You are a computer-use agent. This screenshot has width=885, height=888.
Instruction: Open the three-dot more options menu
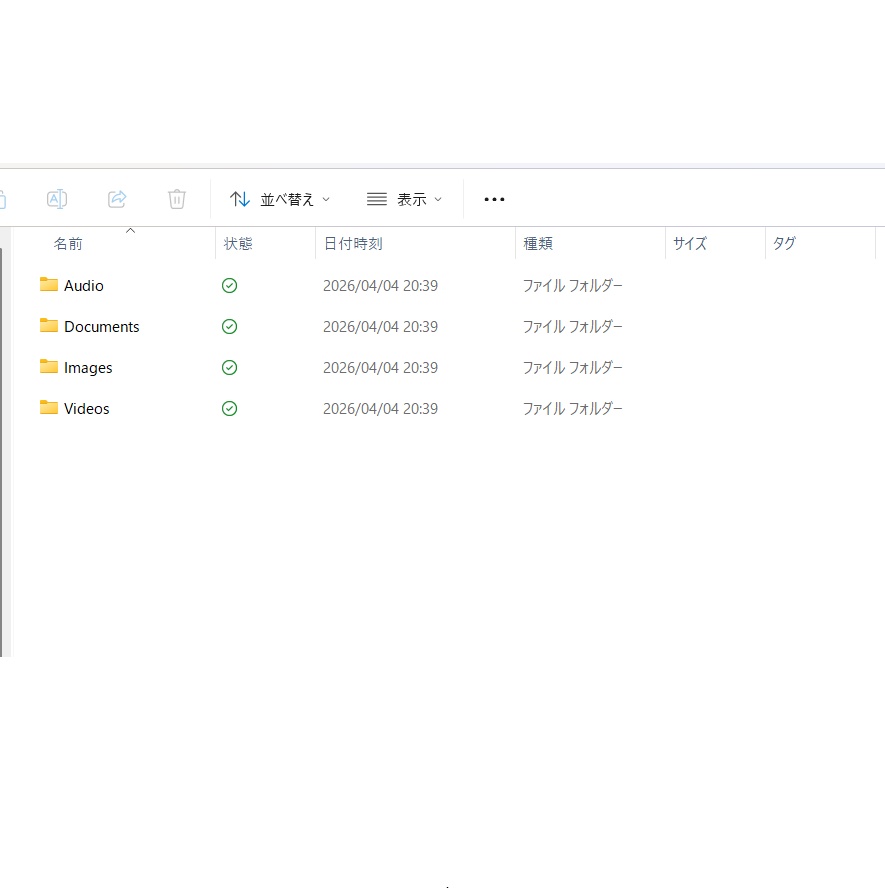(x=494, y=199)
